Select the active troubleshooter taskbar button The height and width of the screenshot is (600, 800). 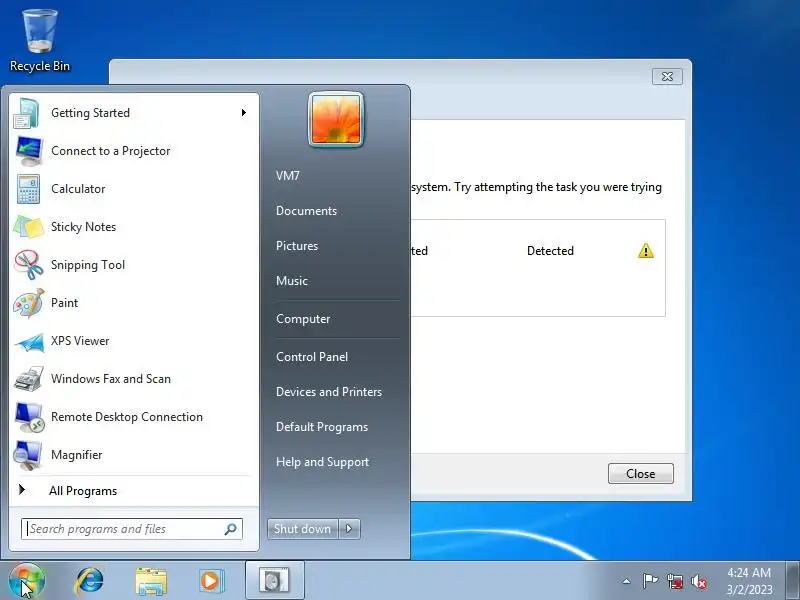[274, 581]
